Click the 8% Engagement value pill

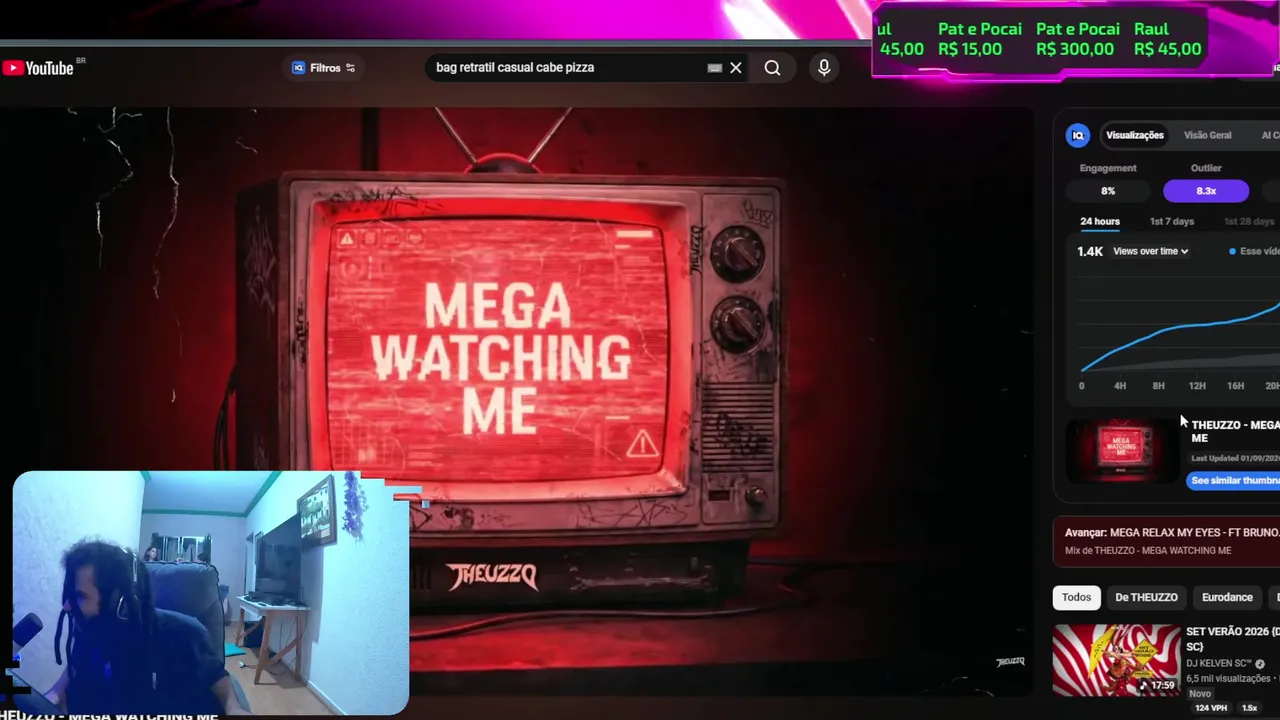(1108, 191)
